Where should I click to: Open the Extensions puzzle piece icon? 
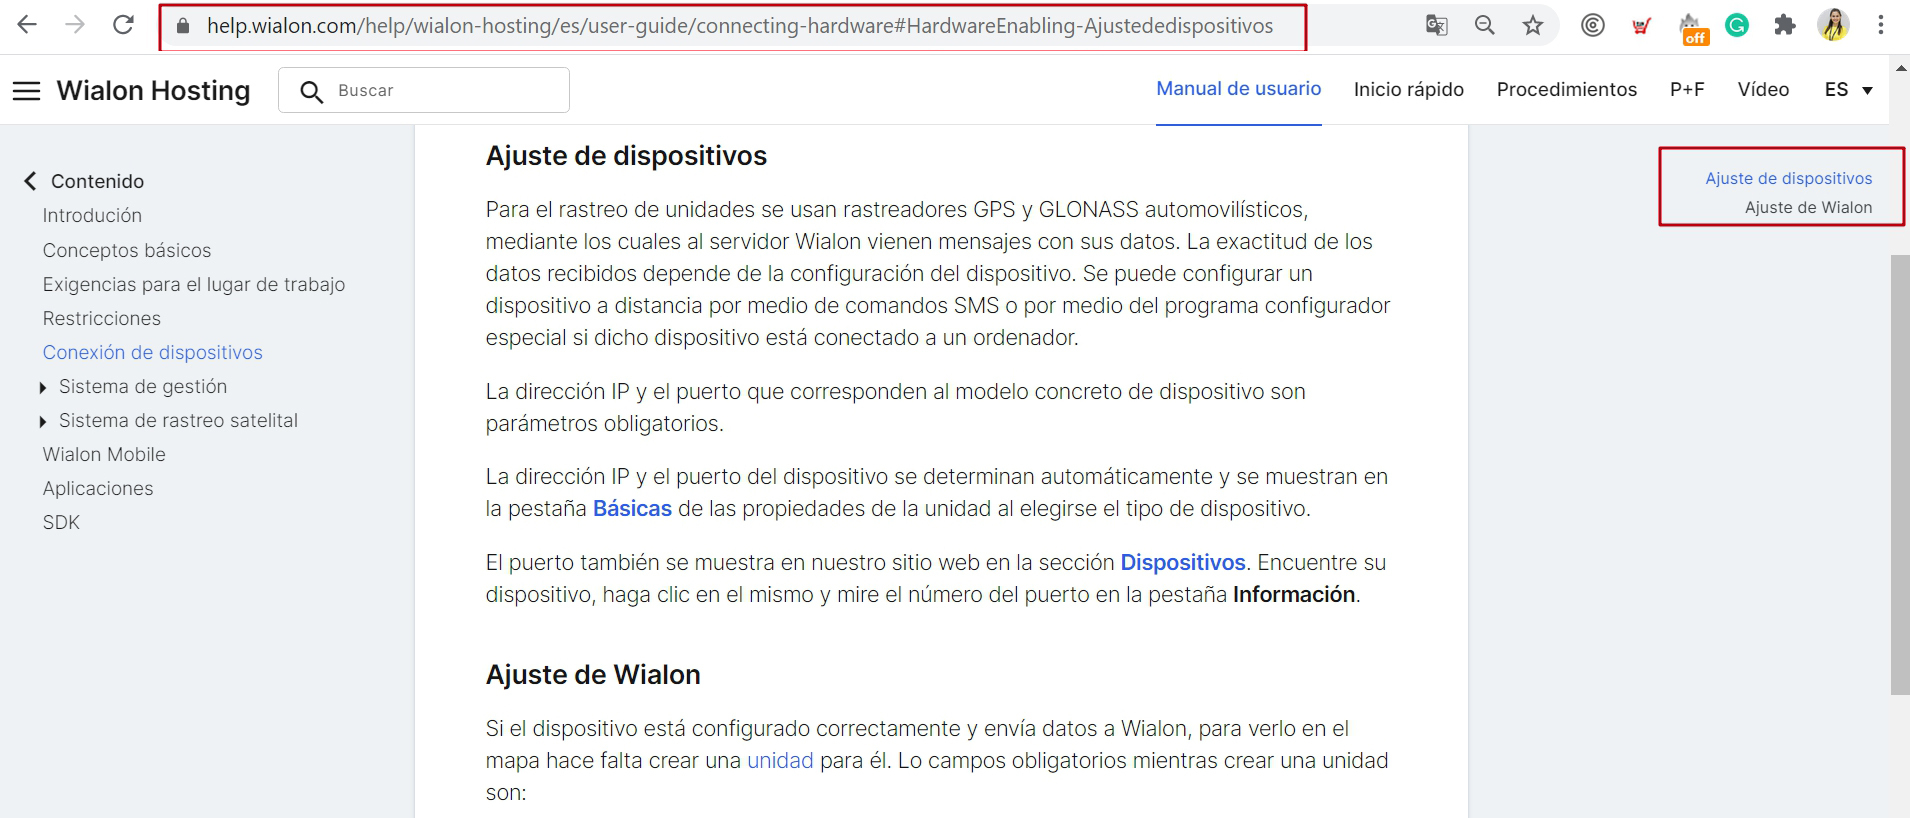(x=1784, y=26)
